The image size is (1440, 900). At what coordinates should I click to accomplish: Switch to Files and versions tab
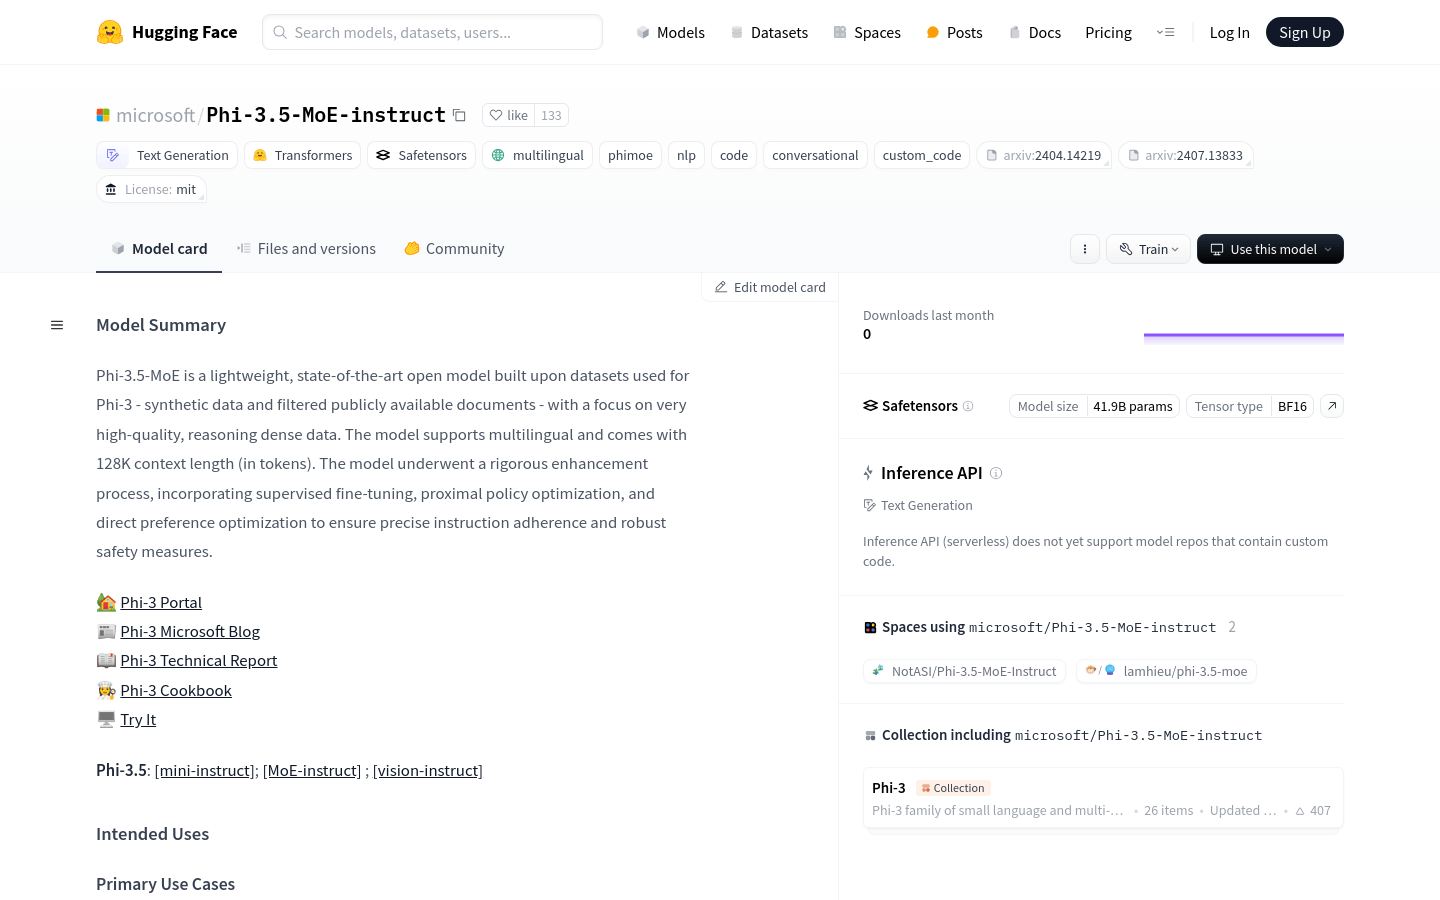point(306,249)
